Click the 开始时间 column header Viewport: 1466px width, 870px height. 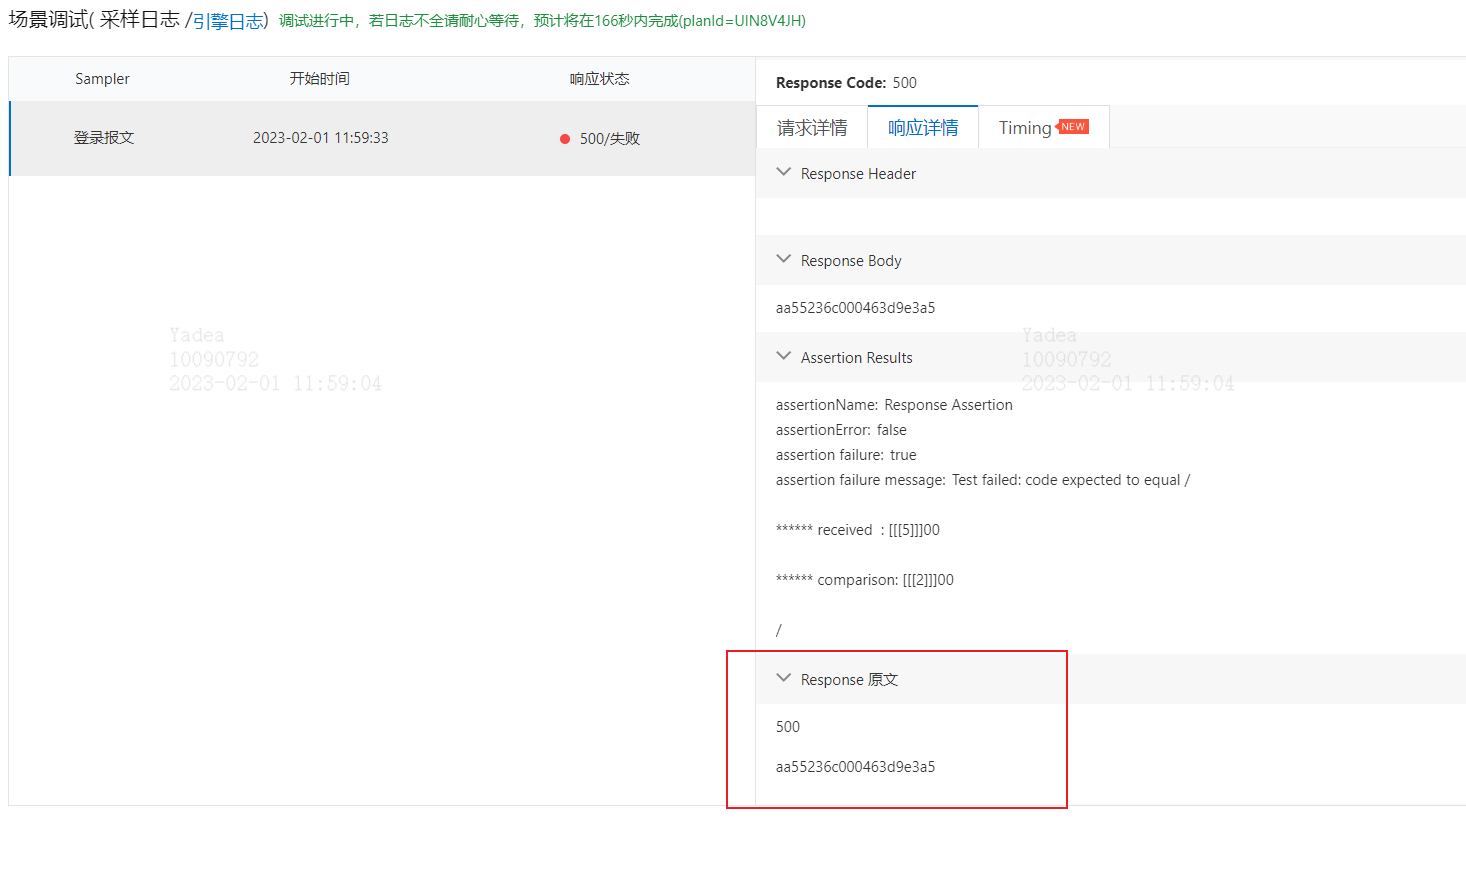(320, 79)
